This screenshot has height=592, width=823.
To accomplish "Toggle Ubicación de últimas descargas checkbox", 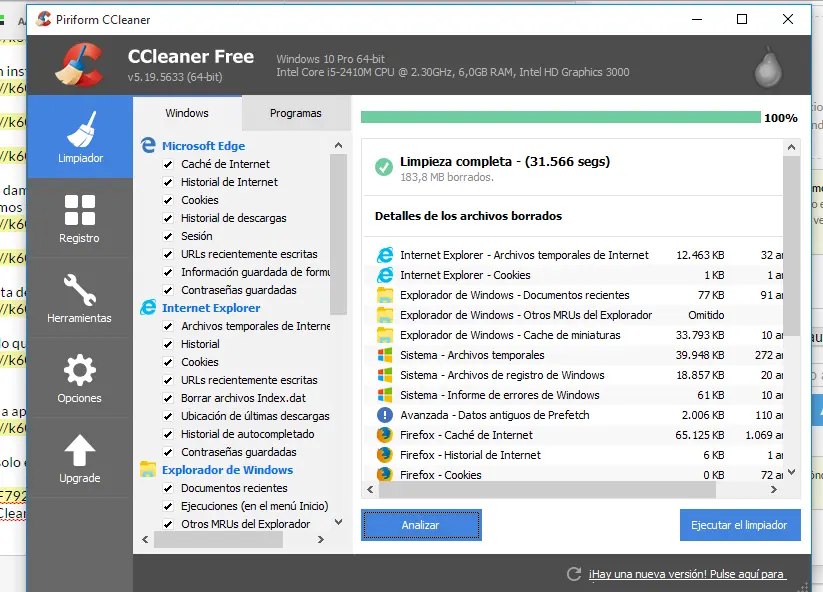I will (168, 416).
